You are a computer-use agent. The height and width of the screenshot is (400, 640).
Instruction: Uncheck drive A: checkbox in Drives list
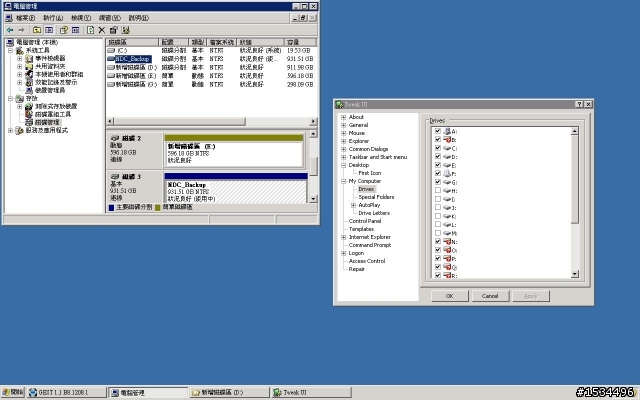438,131
